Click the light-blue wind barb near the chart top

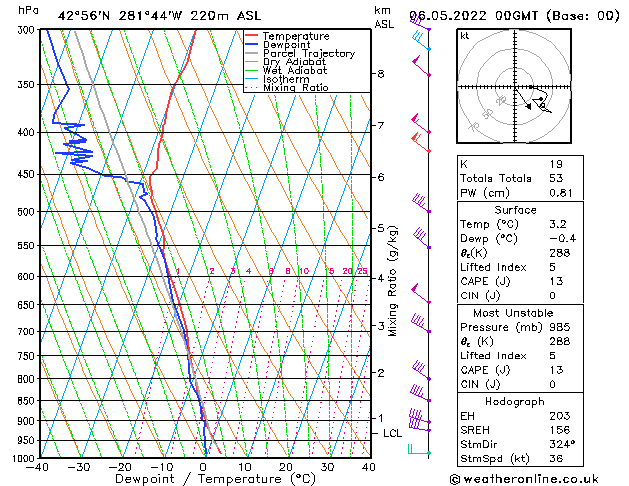[x=422, y=41]
